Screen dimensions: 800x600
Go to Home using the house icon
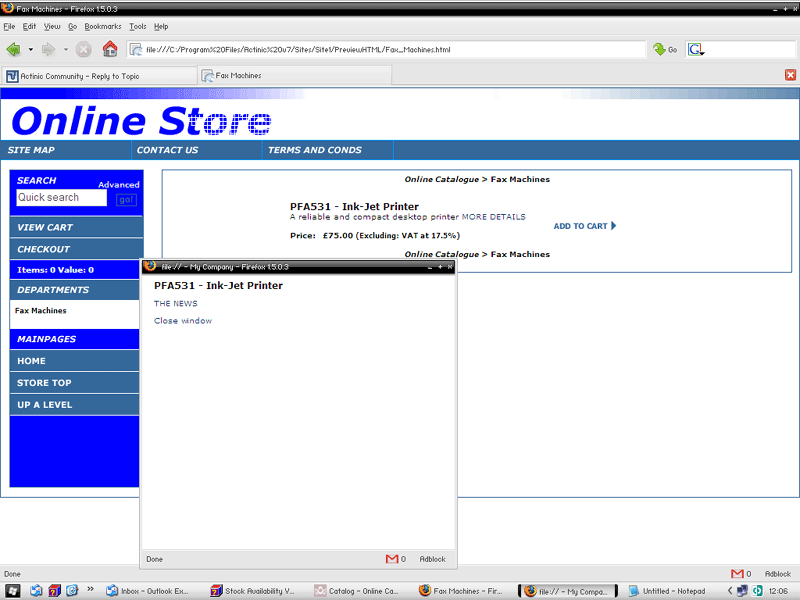click(x=110, y=49)
